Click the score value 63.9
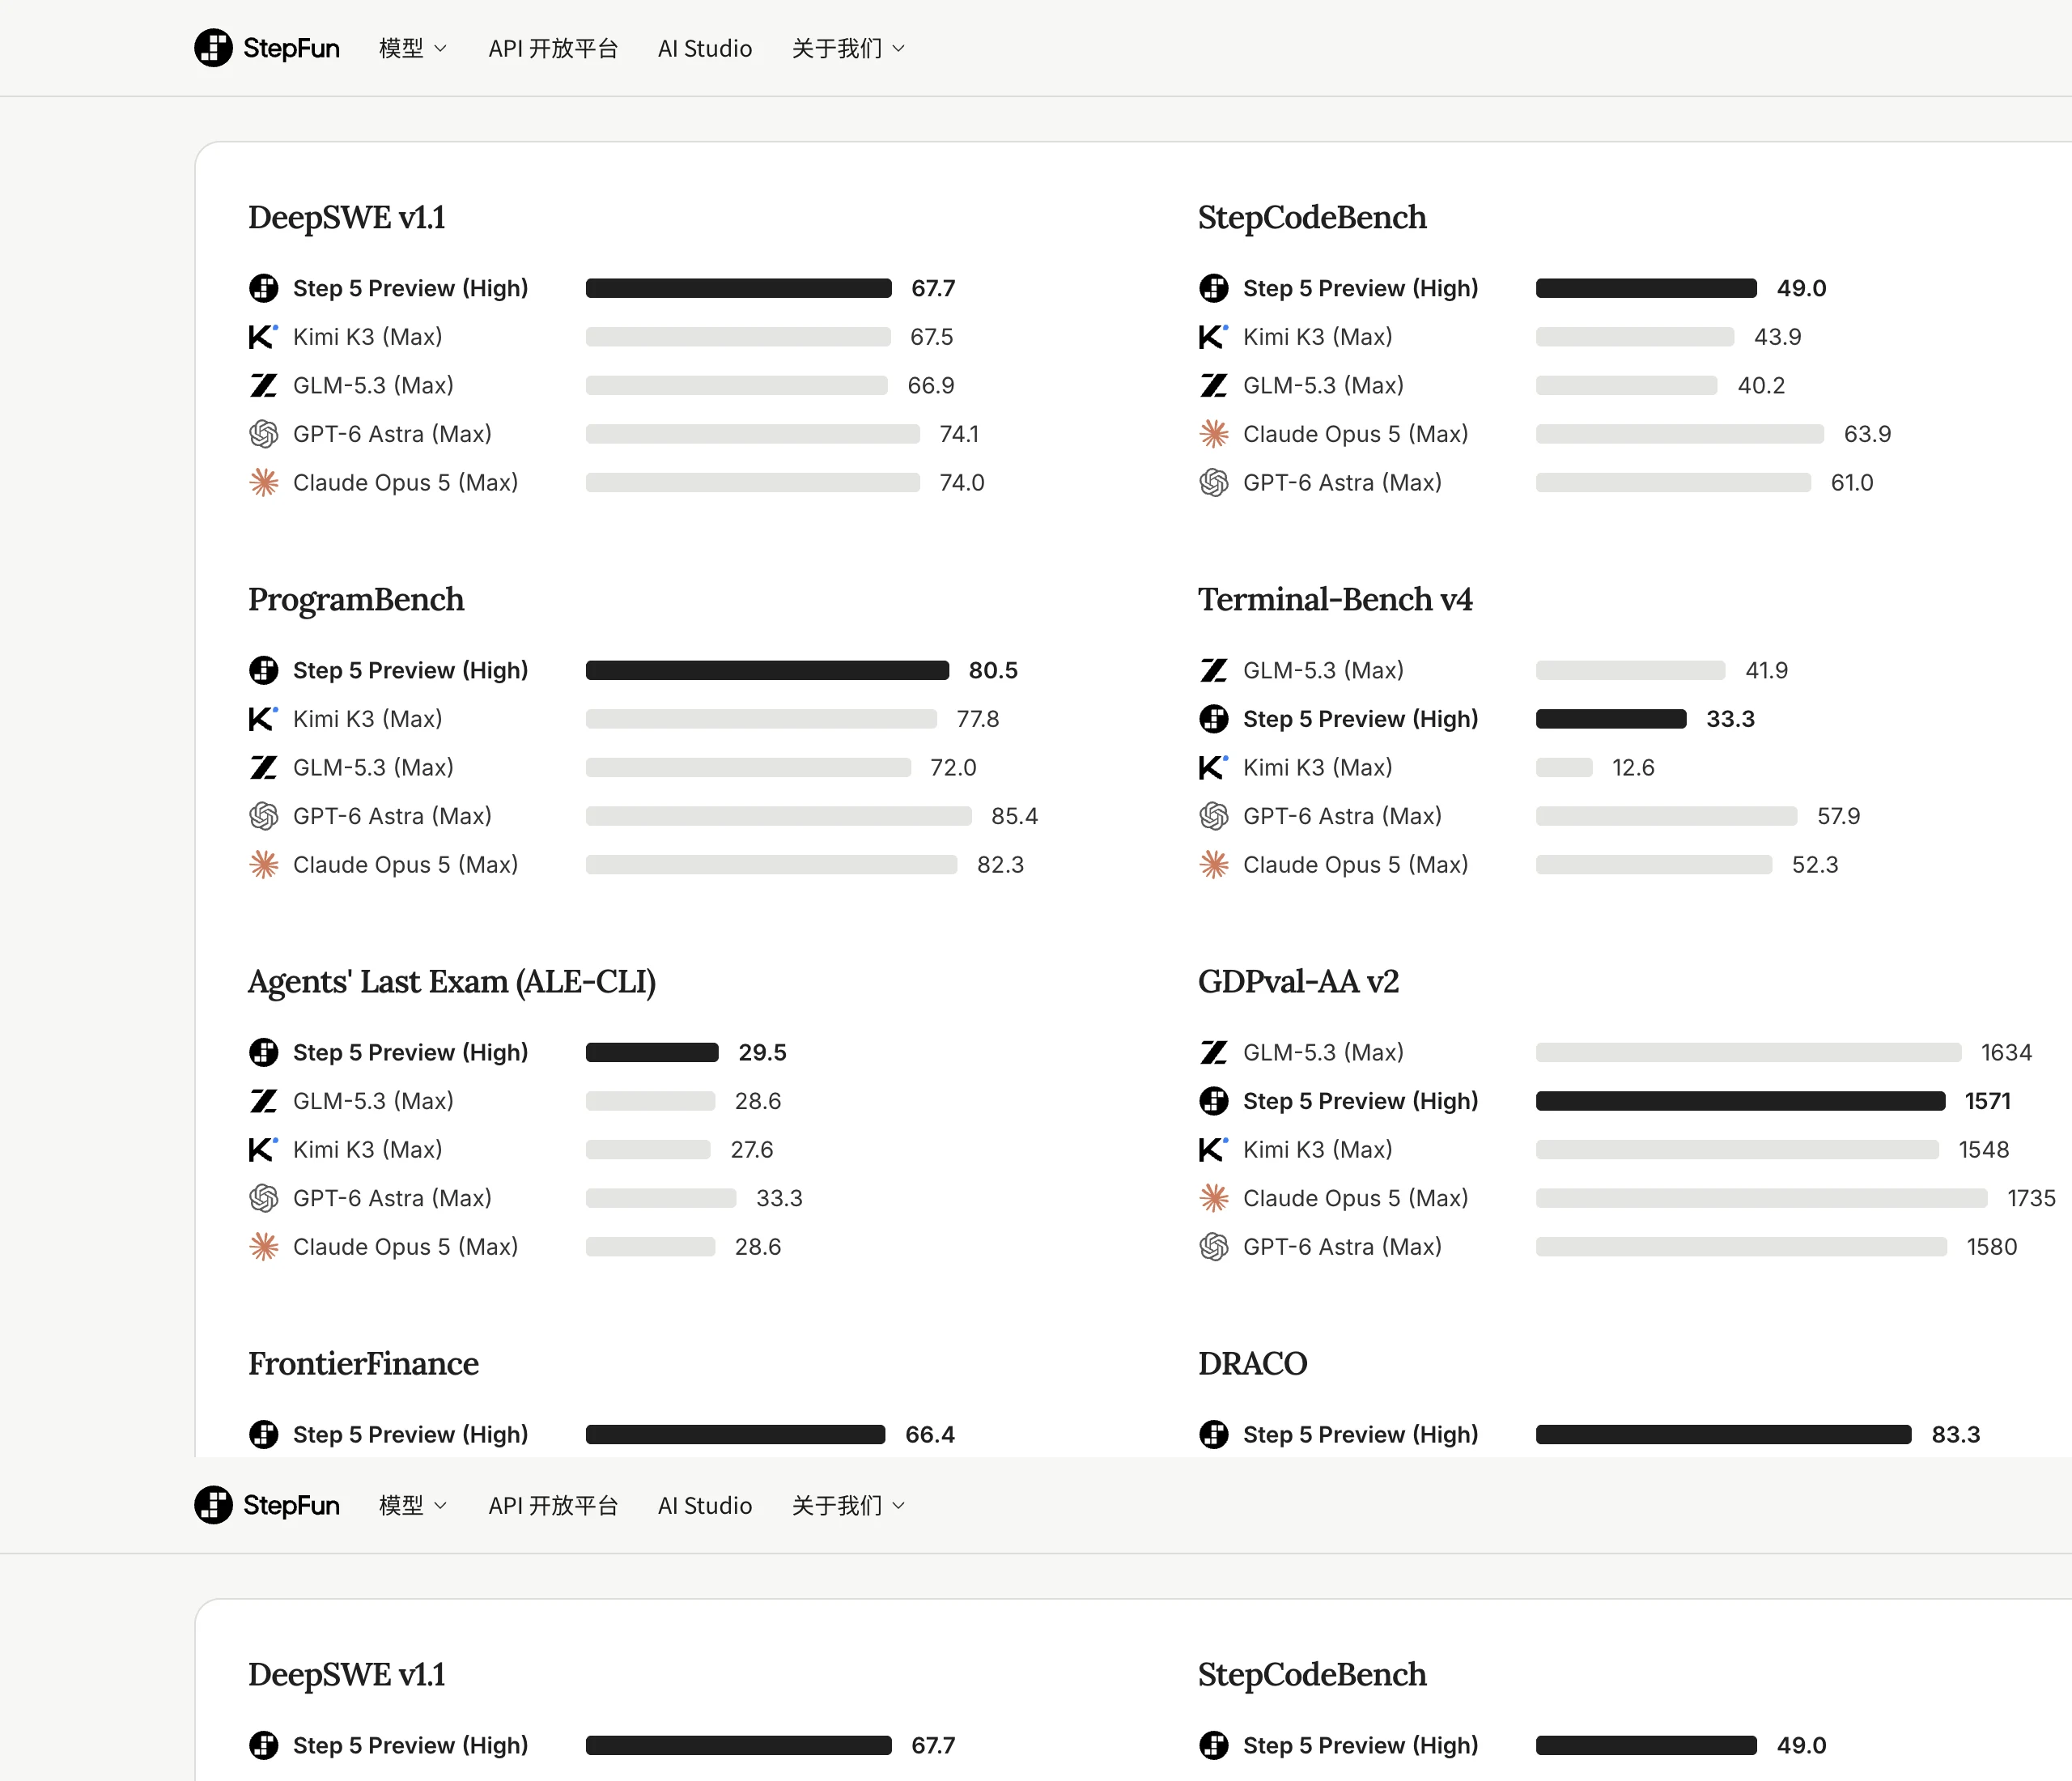The height and width of the screenshot is (1781, 2072). [x=1867, y=434]
